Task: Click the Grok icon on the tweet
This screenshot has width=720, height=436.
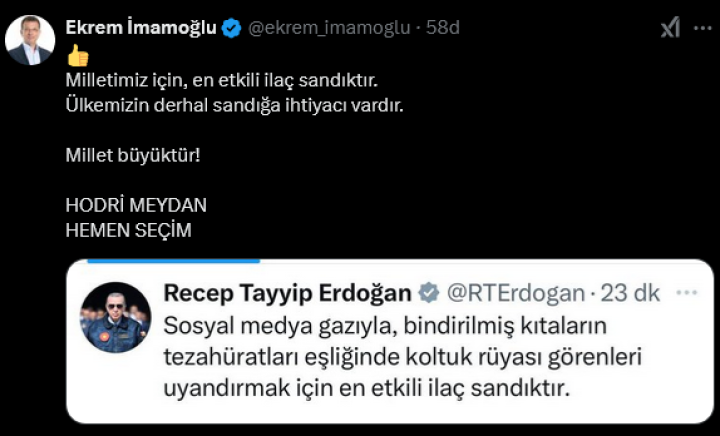Action: [x=670, y=28]
